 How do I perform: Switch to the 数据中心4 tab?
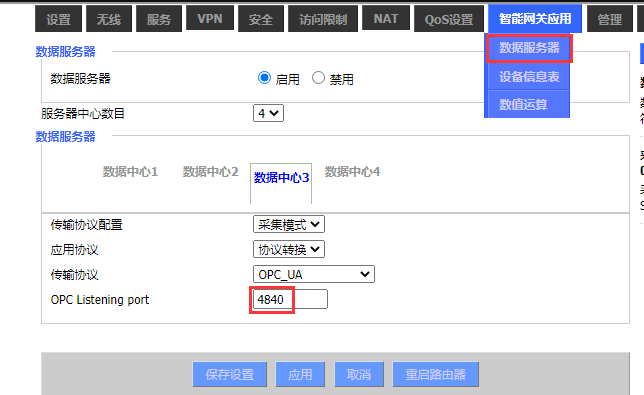[x=352, y=172]
